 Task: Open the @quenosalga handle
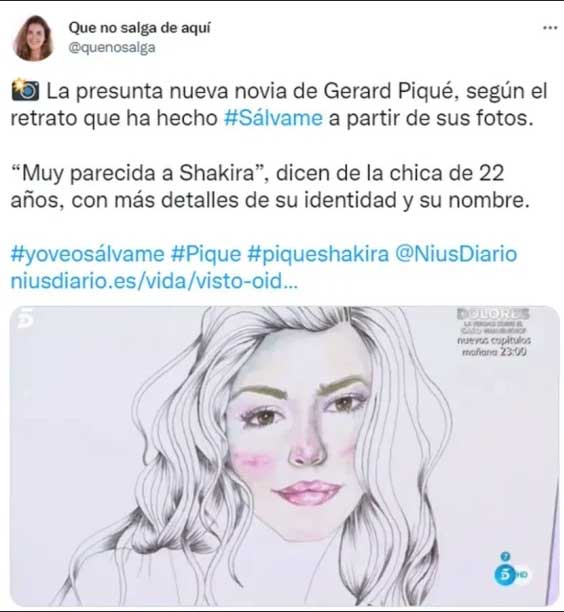pyautogui.click(x=112, y=48)
